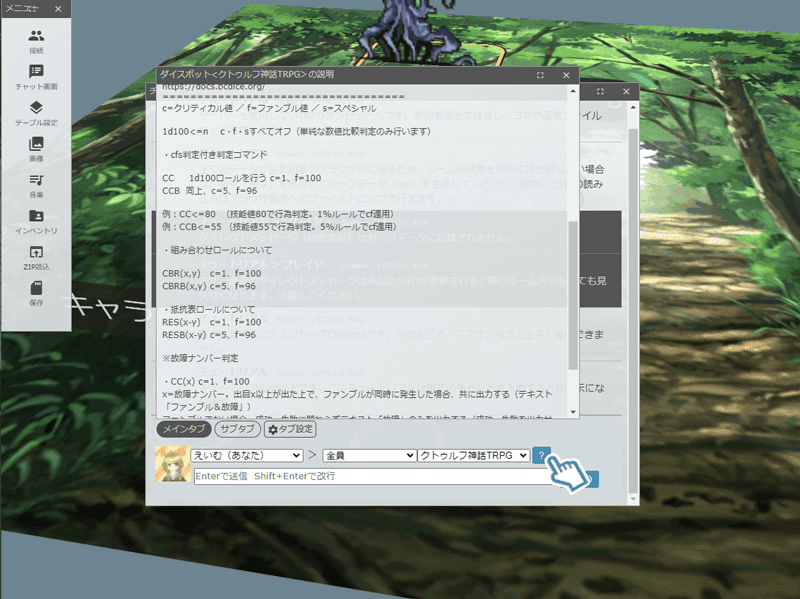Open the 音楽 music panel
This screenshot has height=599, width=800.
(36, 185)
